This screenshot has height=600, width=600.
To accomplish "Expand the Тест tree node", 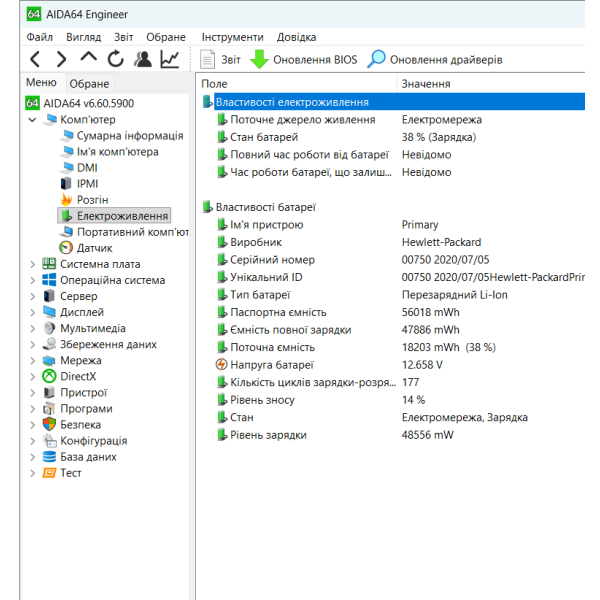I will point(33,473).
